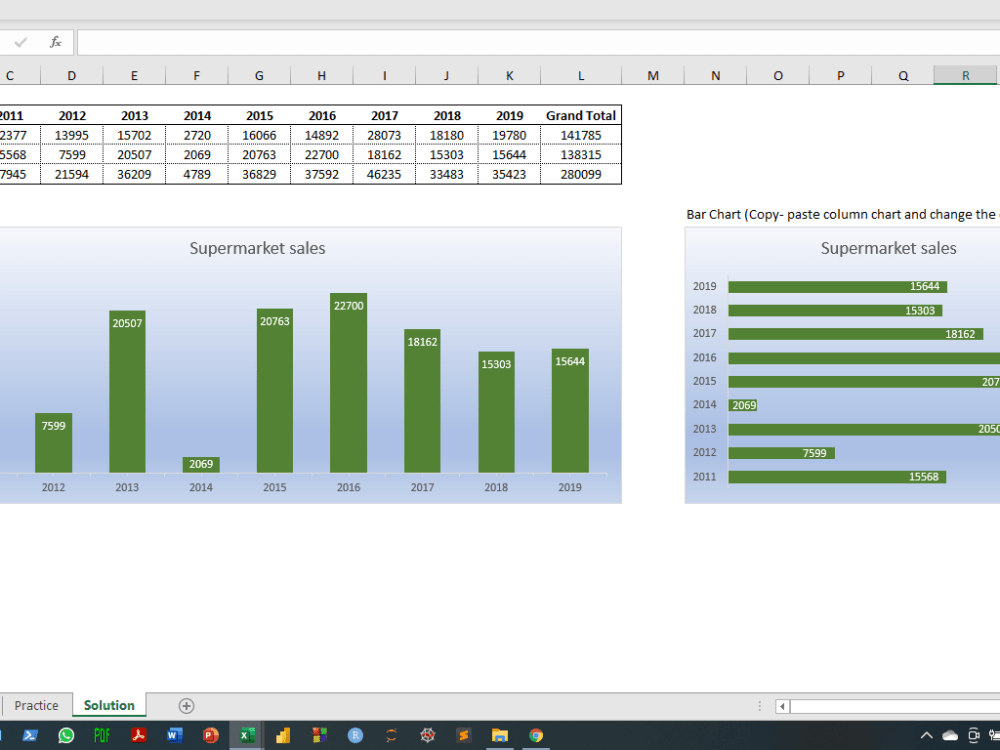Open Adobe Acrobat from the taskbar
This screenshot has width=1000, height=750.
pyautogui.click(x=139, y=735)
